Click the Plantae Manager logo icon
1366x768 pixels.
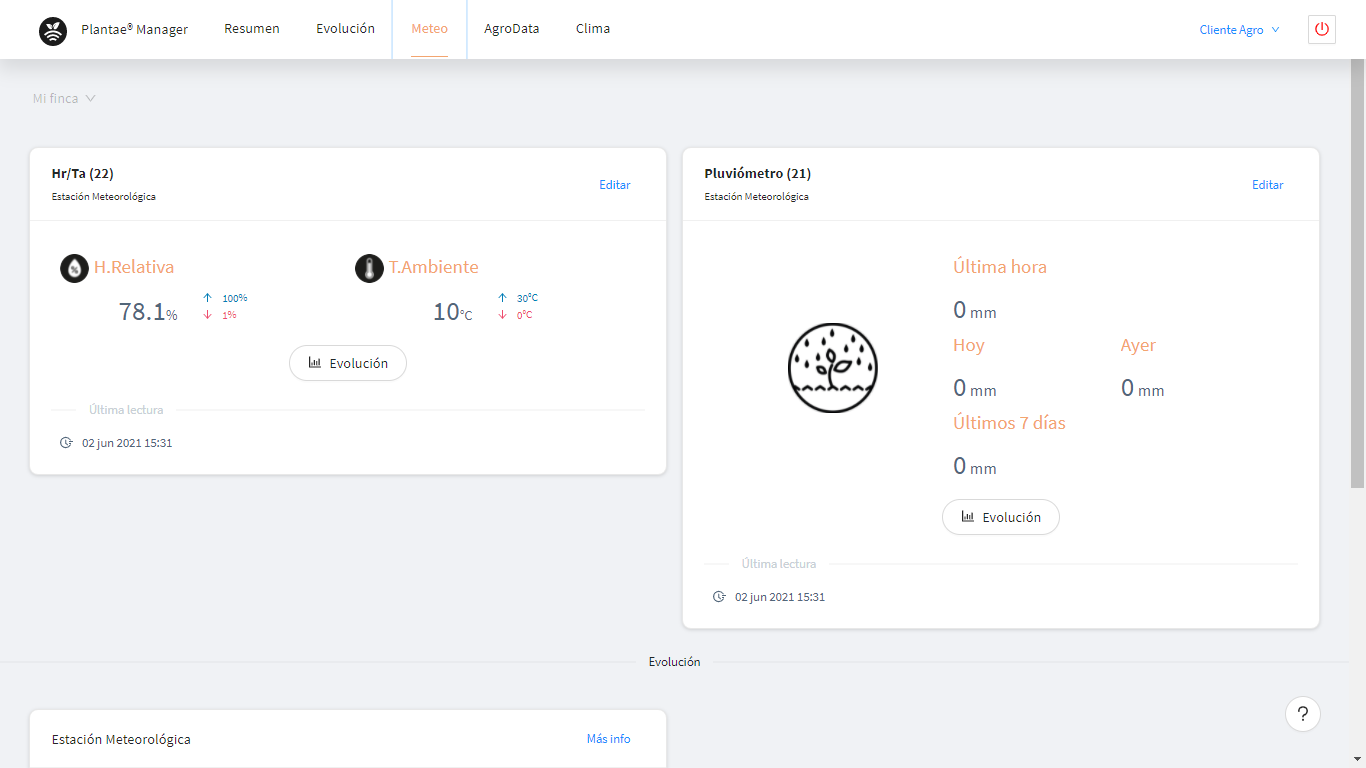(53, 31)
